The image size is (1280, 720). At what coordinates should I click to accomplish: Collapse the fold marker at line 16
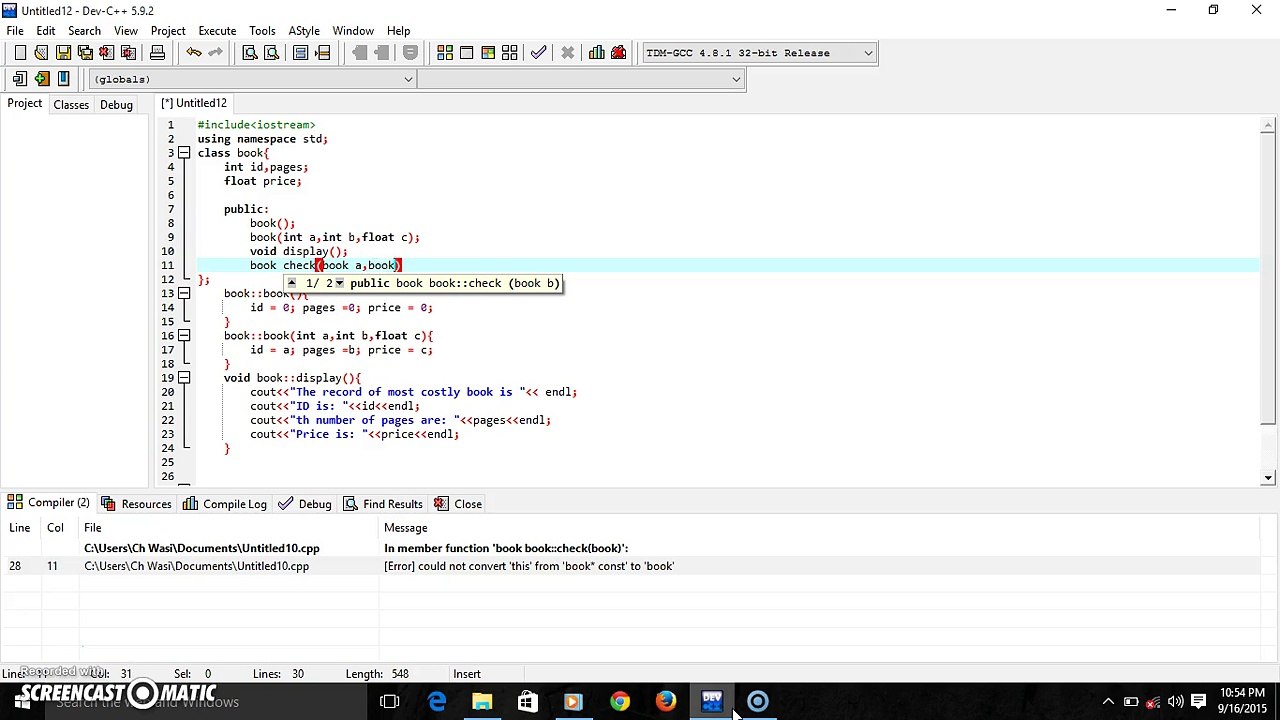(184, 335)
